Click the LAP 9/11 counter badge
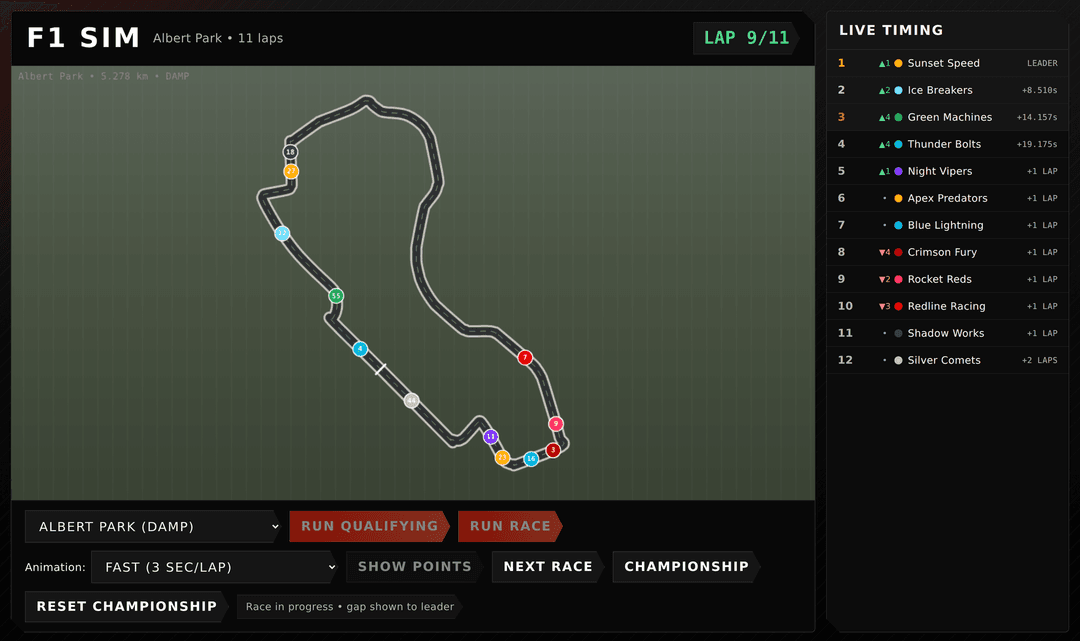This screenshot has width=1080, height=641. [x=746, y=38]
